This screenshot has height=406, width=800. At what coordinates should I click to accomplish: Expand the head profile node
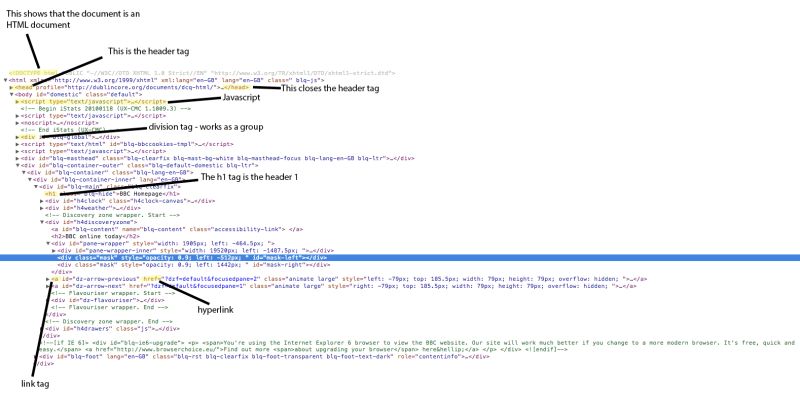[x=12, y=87]
